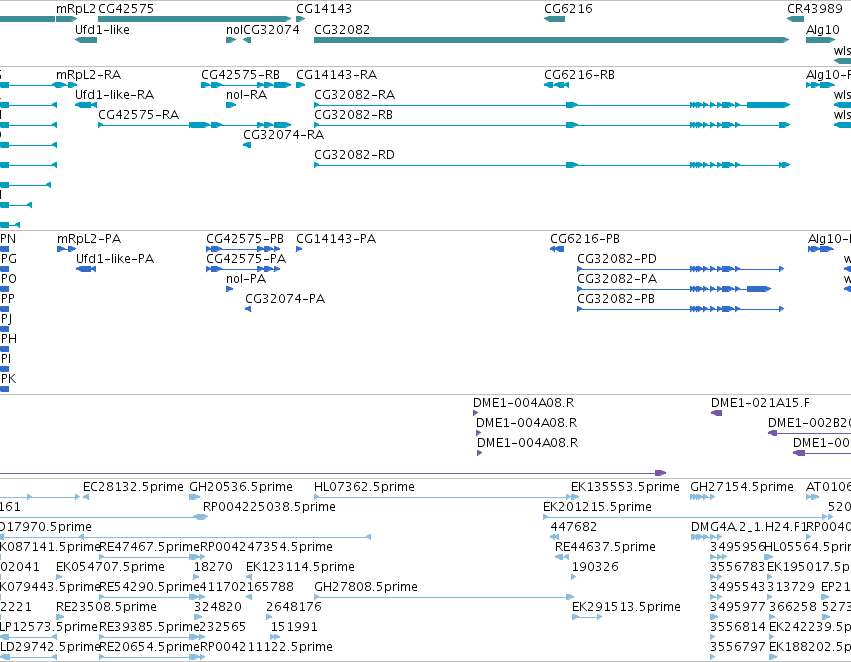Select the 447682 EST label
851x662 pixels.
pyautogui.click(x=574, y=527)
